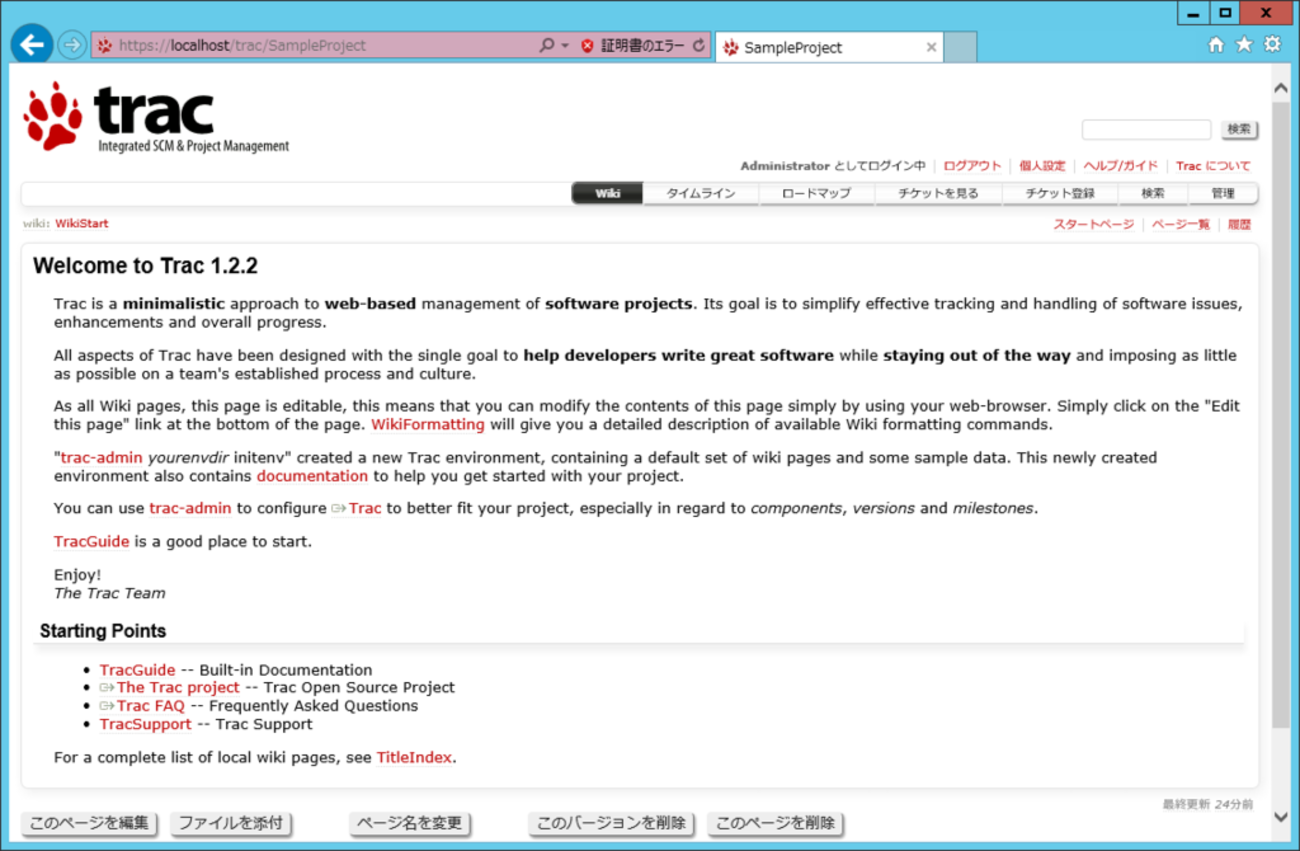Click the TracSupport link
The height and width of the screenshot is (851, 1300).
(x=145, y=725)
